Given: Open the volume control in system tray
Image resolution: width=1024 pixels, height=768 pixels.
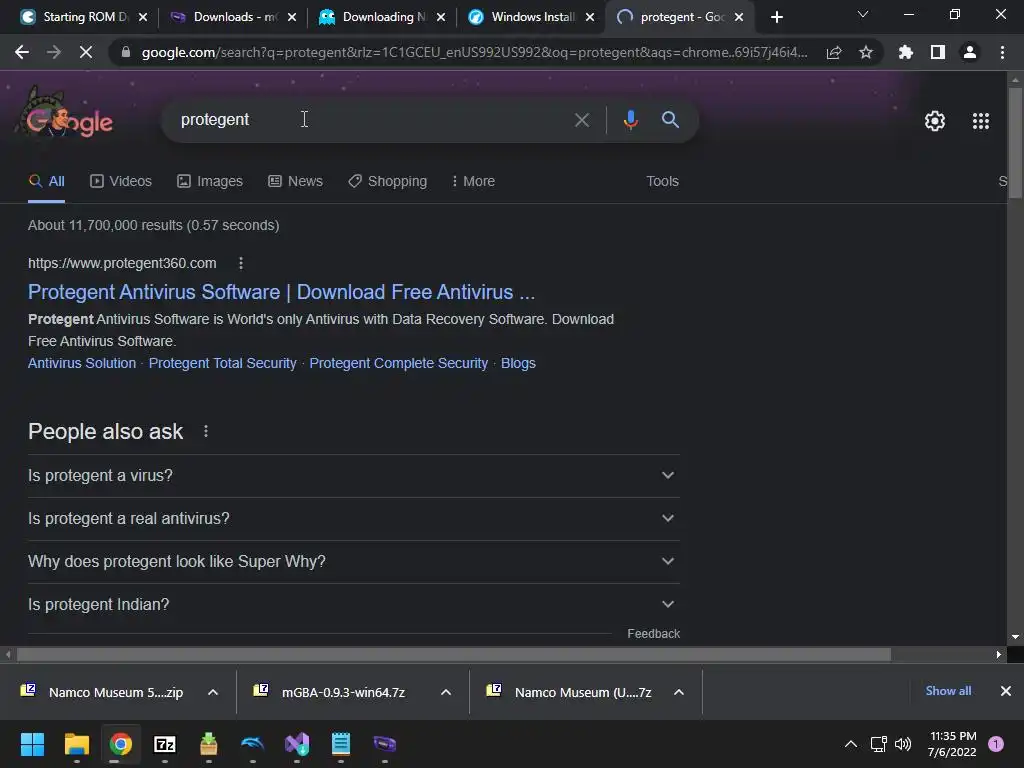Looking at the screenshot, I should point(903,744).
